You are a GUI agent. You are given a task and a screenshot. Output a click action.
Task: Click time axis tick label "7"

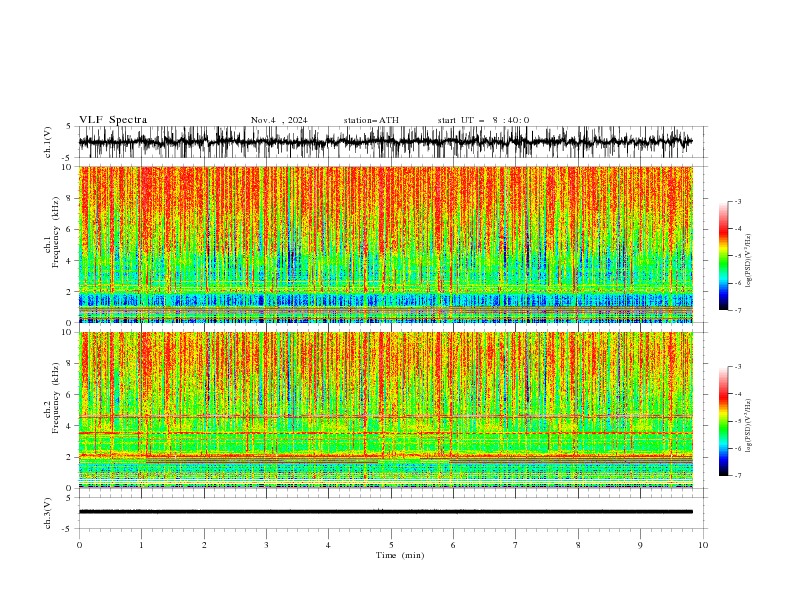[x=516, y=545]
